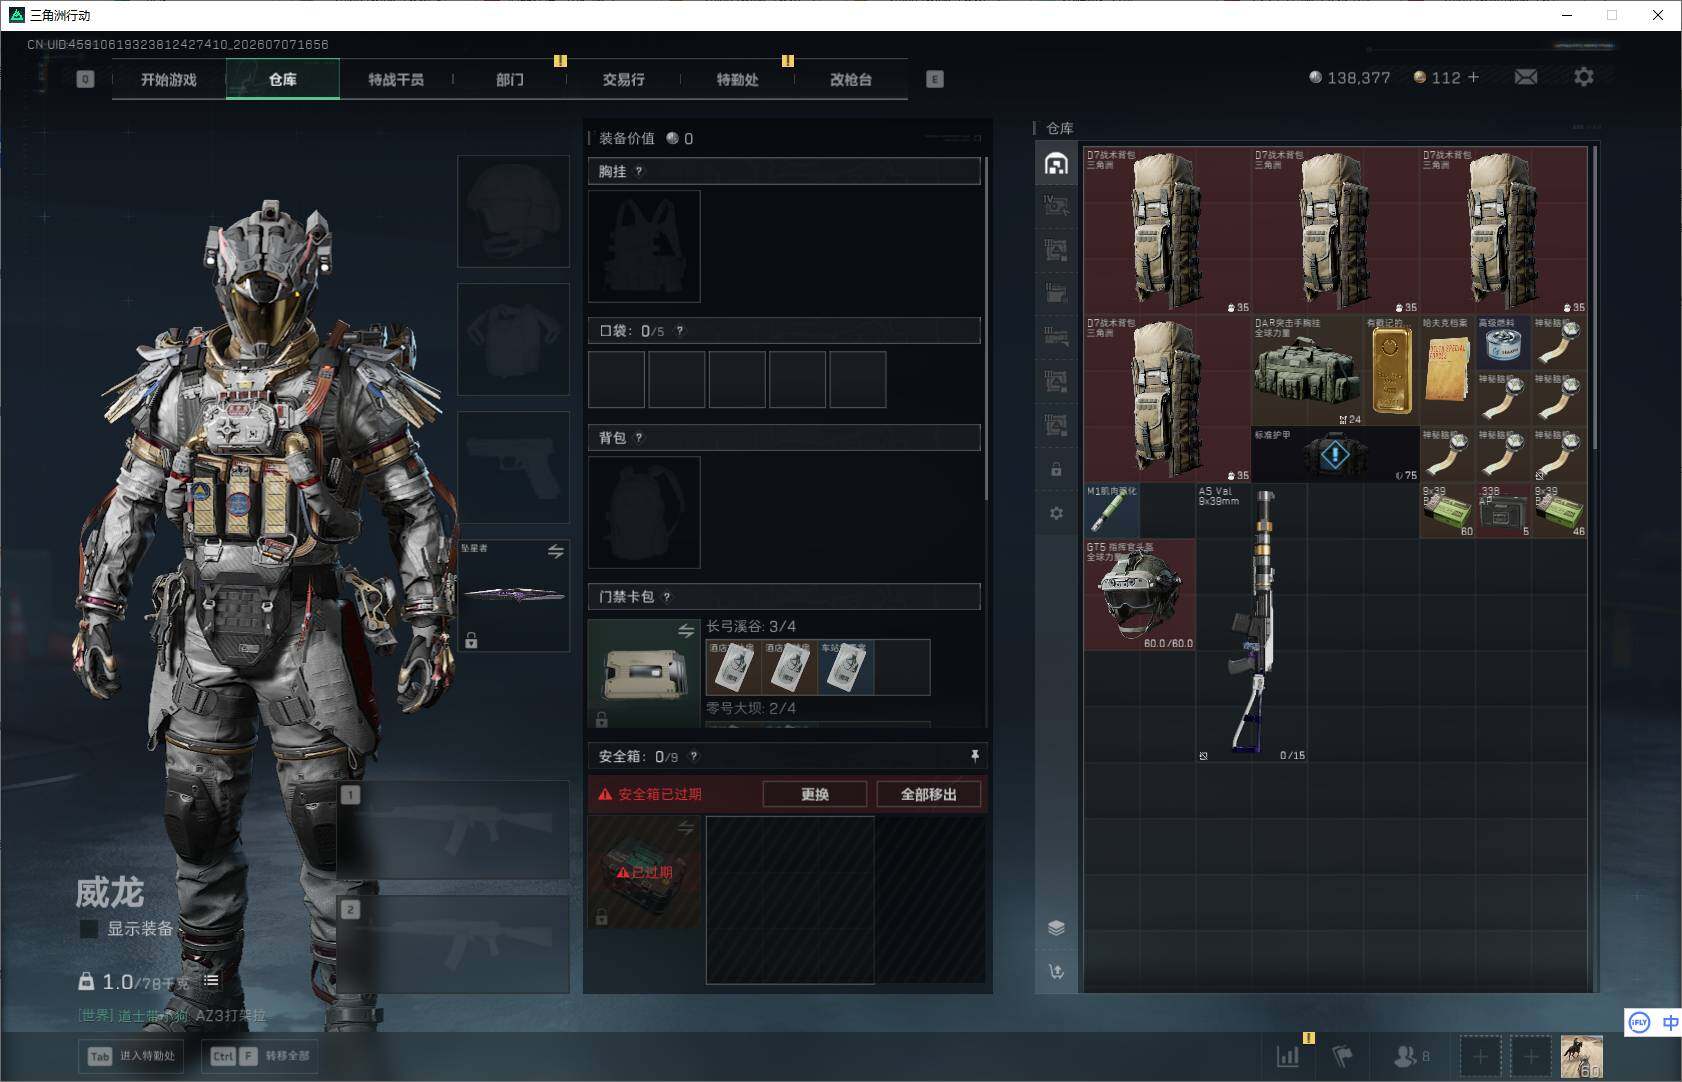Image resolution: width=1682 pixels, height=1082 pixels.
Task: Click the stack-sort icon in warehouse sidebar
Action: pos(1056,927)
